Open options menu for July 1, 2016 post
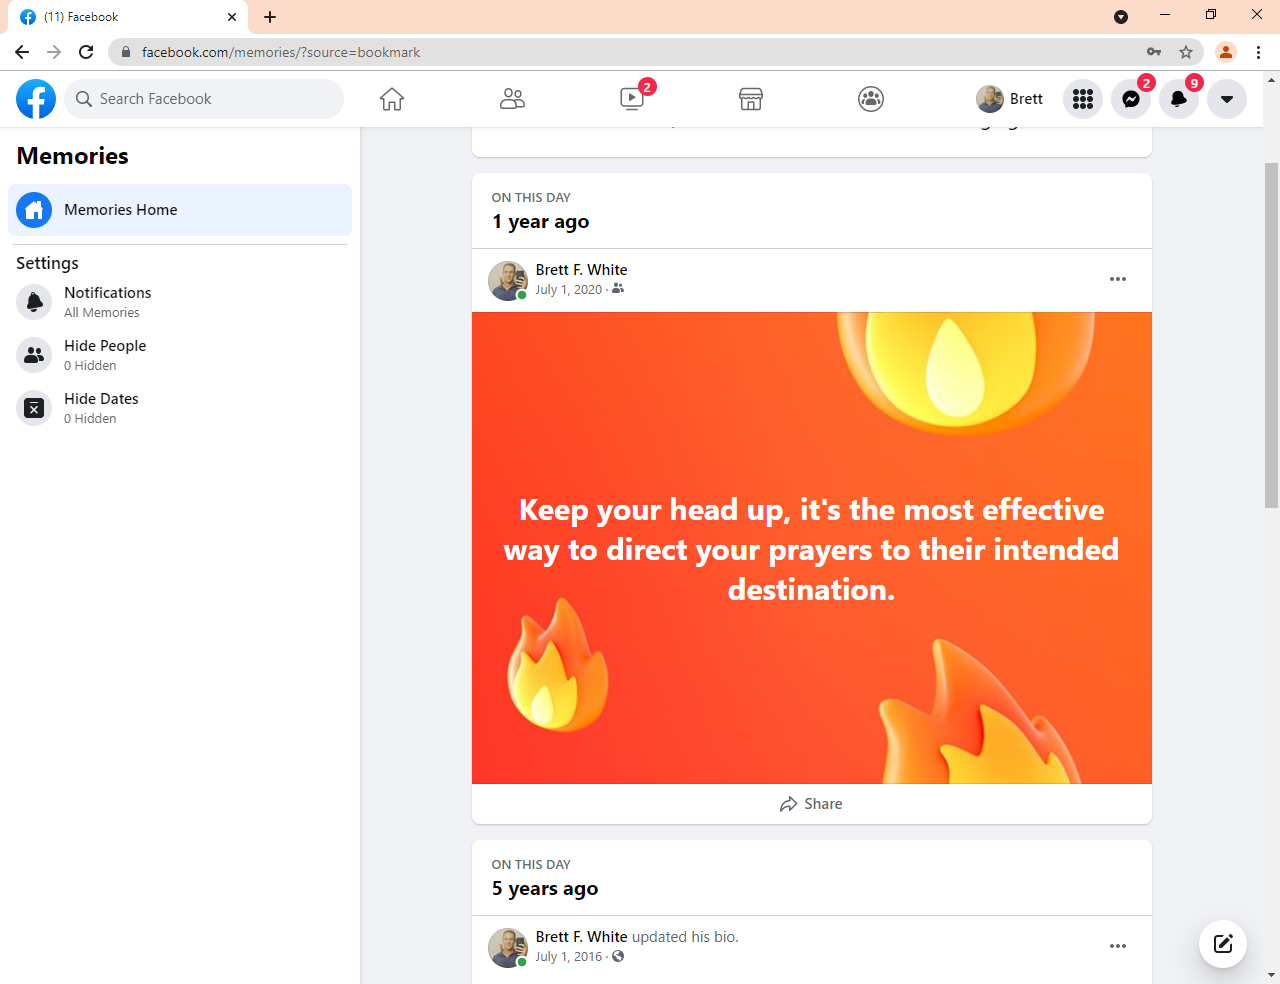The height and width of the screenshot is (984, 1280). tap(1118, 946)
